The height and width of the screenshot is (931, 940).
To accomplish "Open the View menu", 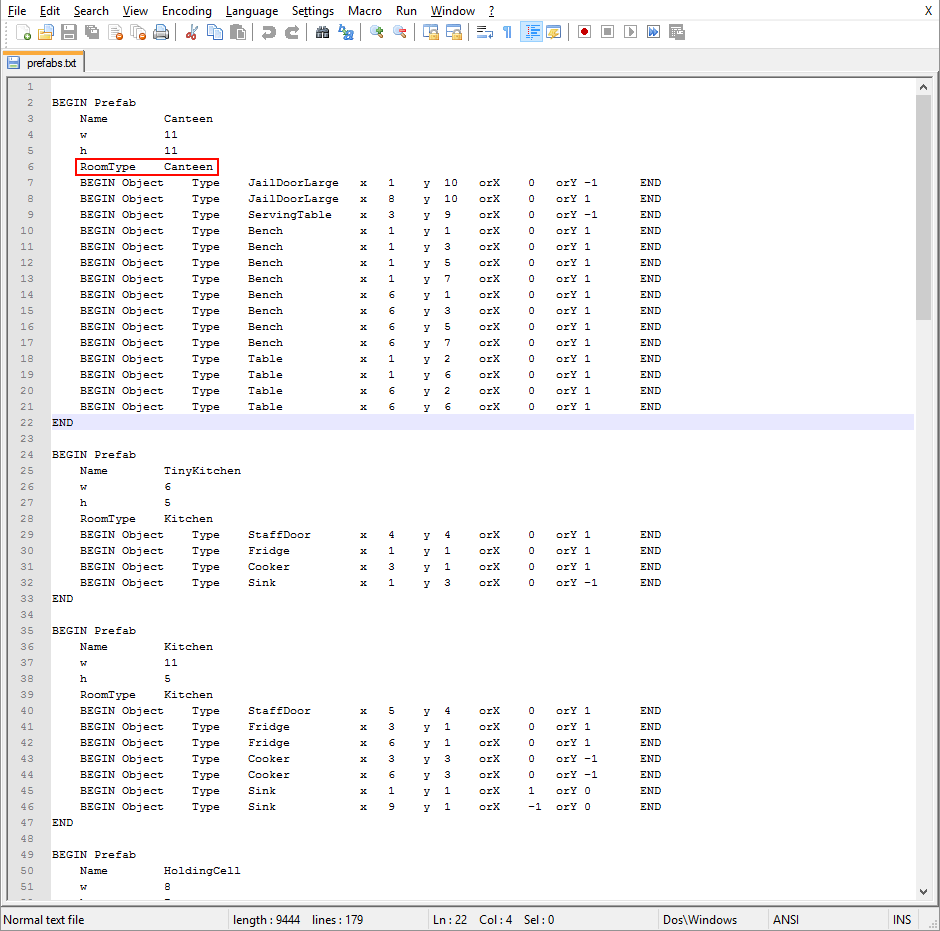I will [135, 11].
